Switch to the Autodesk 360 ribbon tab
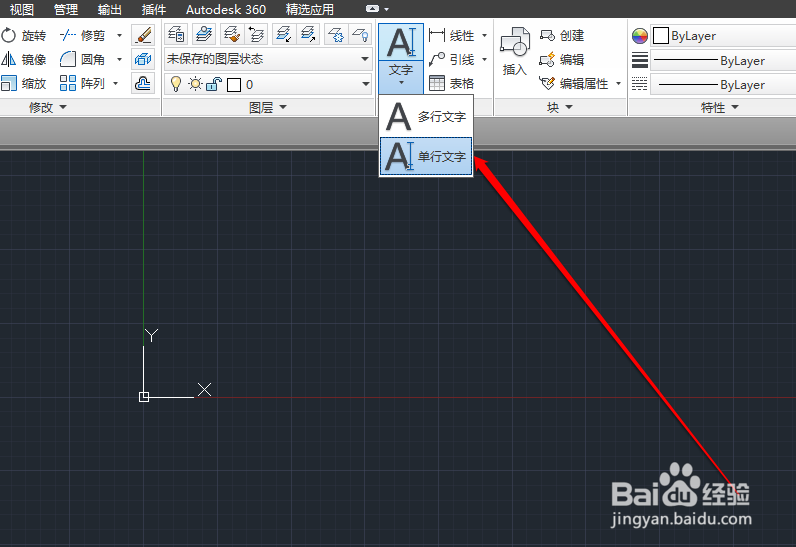 [226, 9]
